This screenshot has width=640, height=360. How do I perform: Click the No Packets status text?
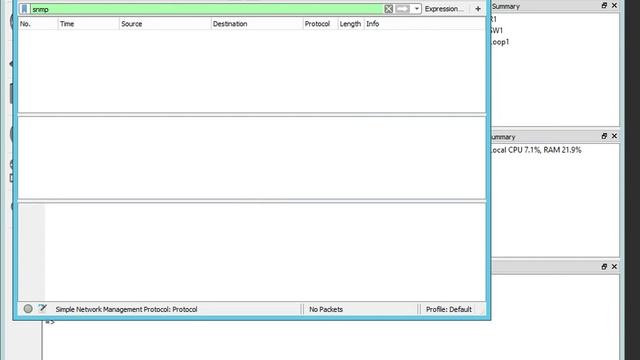pyautogui.click(x=326, y=309)
